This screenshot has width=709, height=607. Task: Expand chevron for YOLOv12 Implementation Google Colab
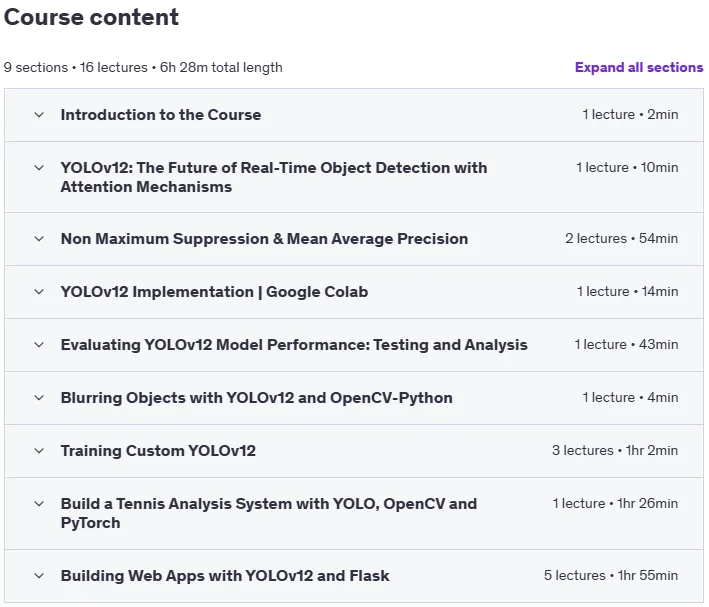[39, 292]
